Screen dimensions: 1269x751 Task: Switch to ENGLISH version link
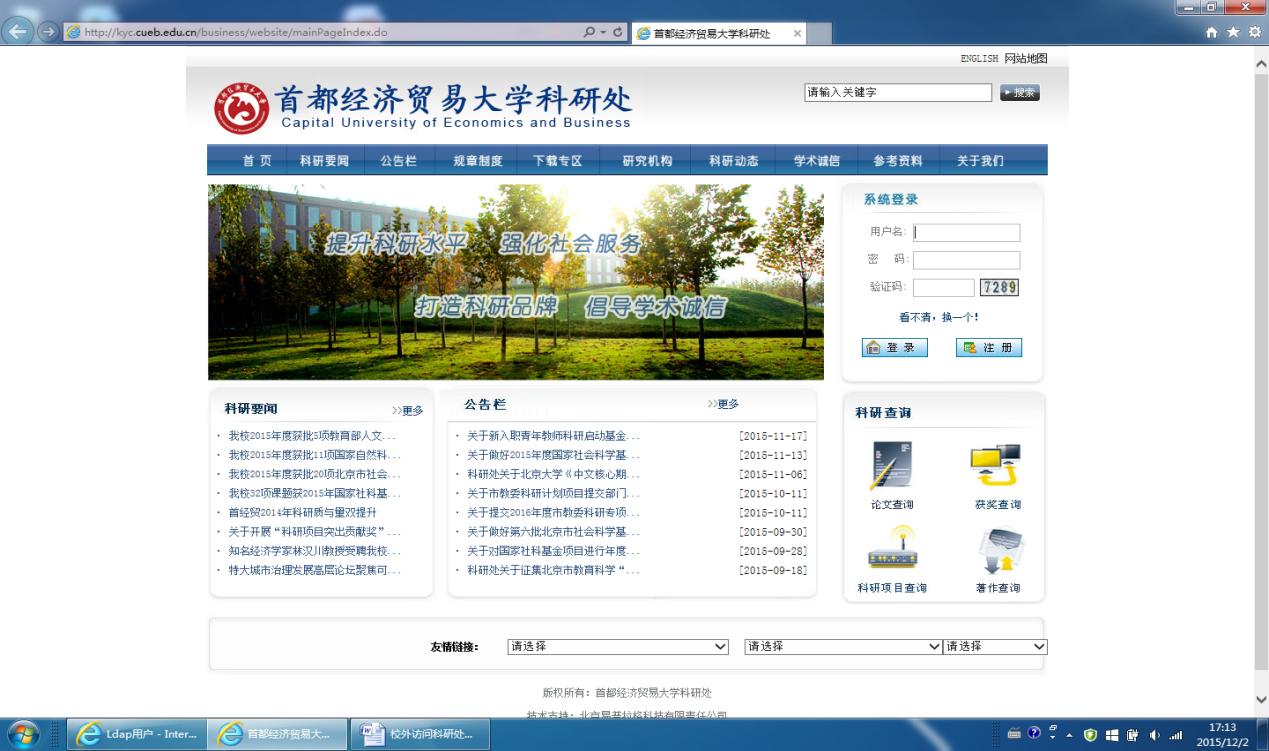pos(979,59)
